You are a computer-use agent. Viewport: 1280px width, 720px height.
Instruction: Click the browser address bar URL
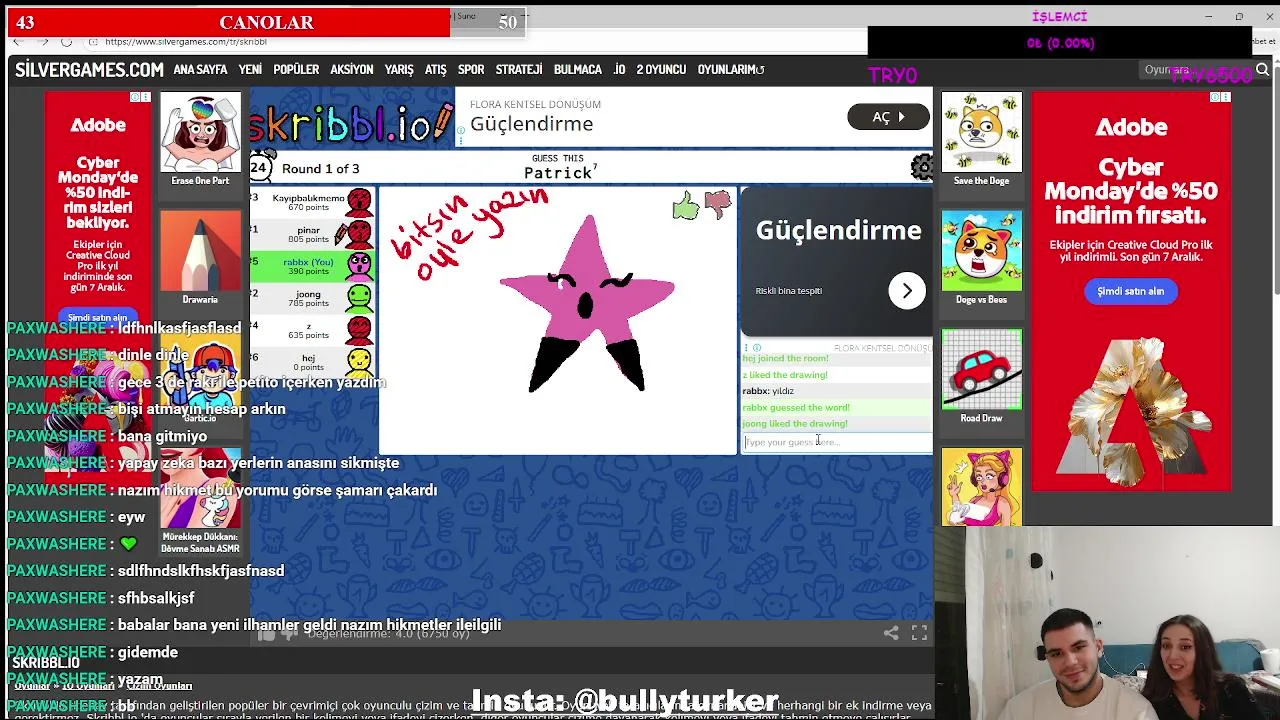pyautogui.click(x=186, y=42)
